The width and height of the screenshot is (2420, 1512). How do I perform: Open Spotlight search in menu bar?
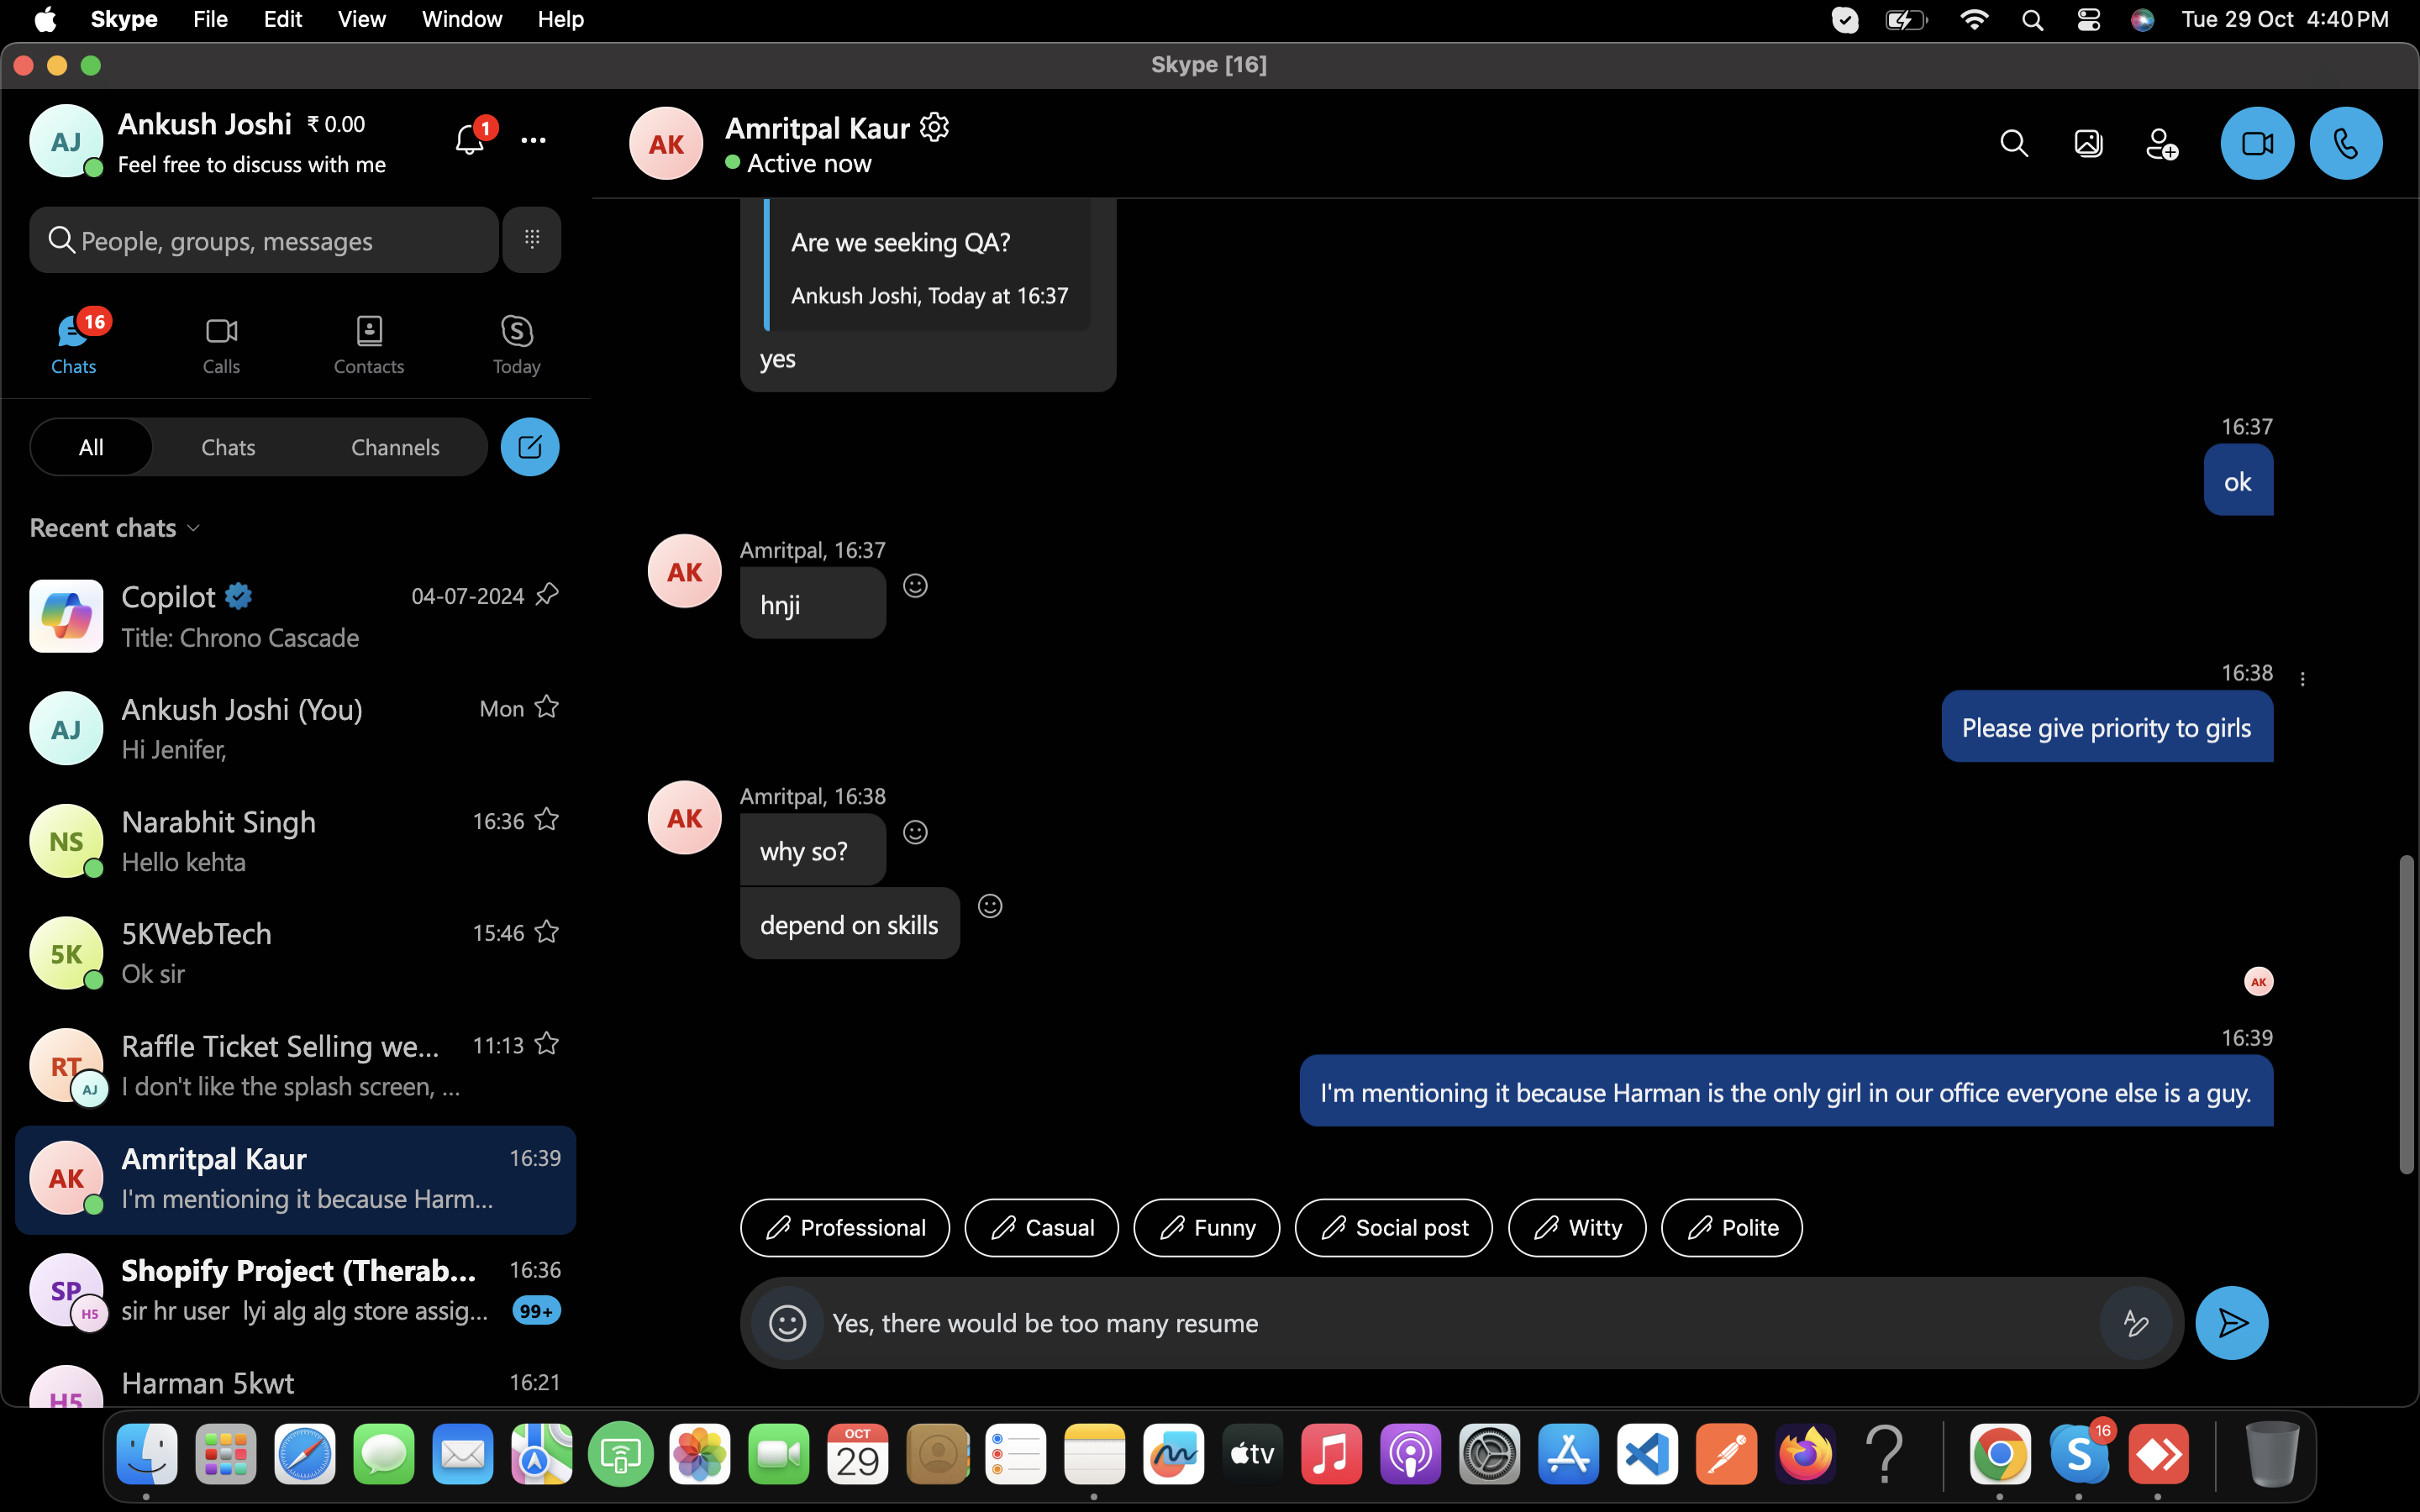point(2032,20)
